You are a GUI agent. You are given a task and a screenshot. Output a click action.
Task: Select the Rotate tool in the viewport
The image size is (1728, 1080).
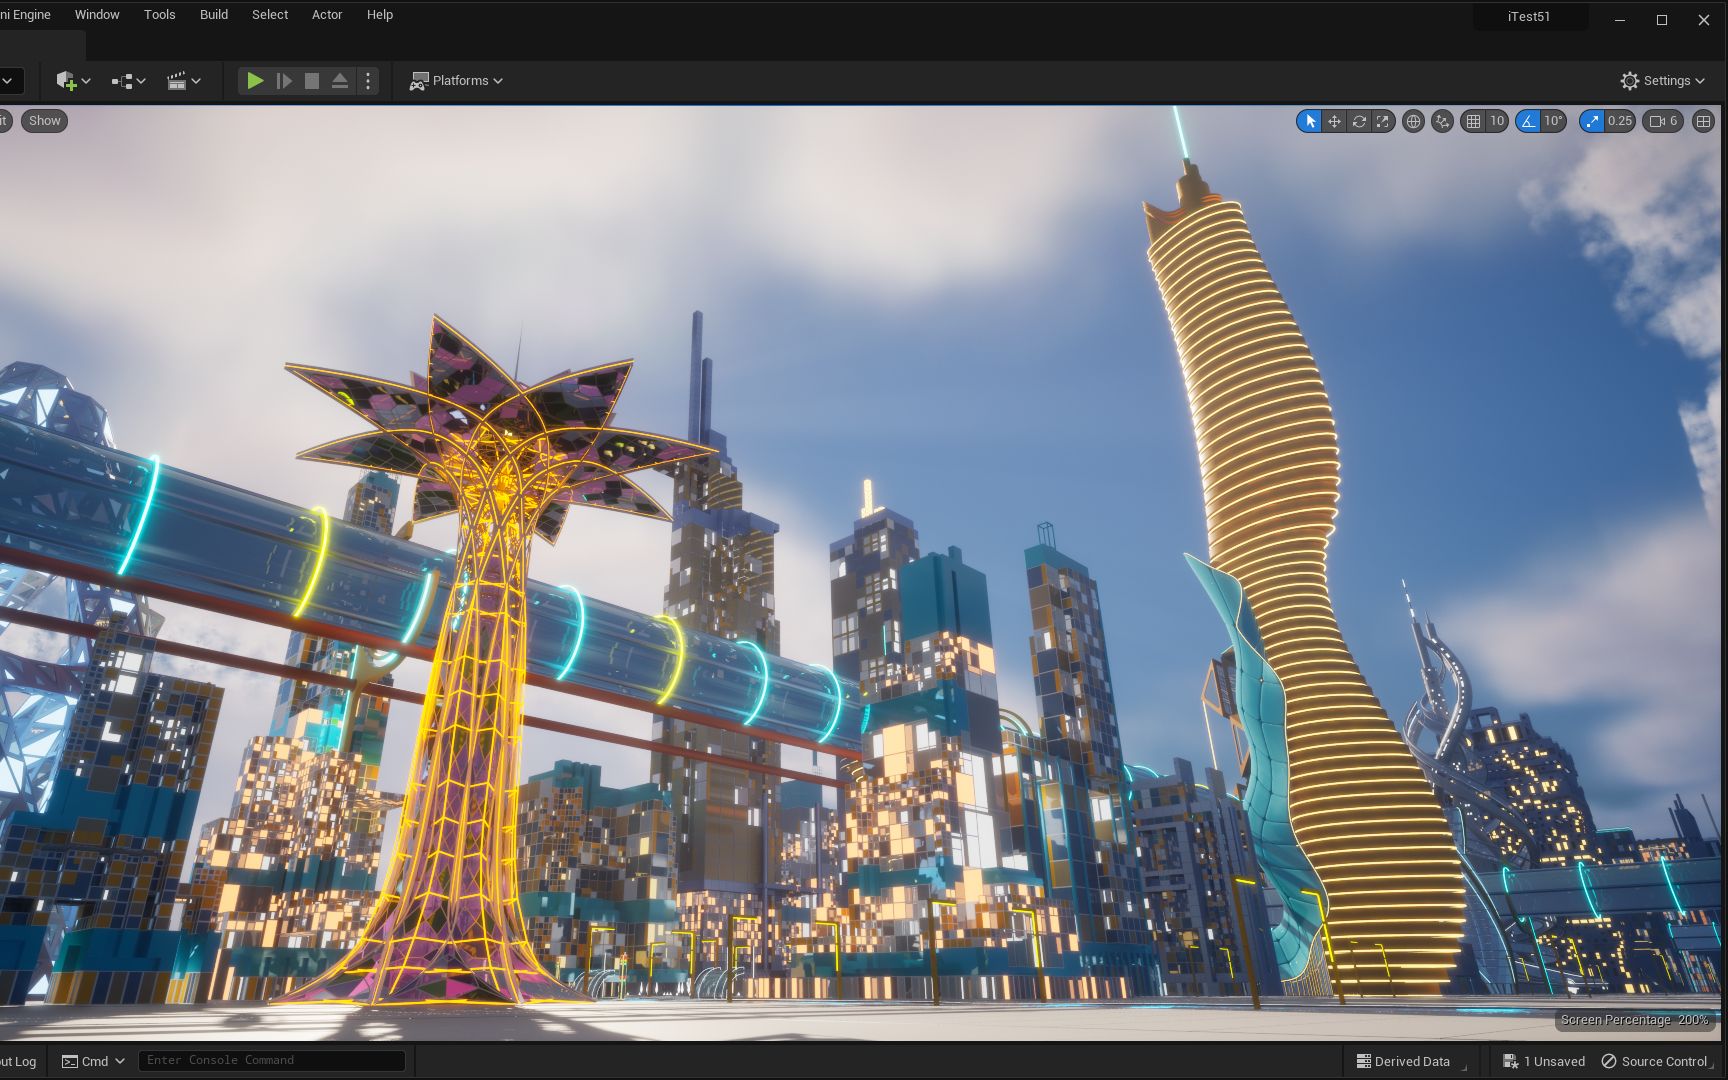[x=1359, y=121]
